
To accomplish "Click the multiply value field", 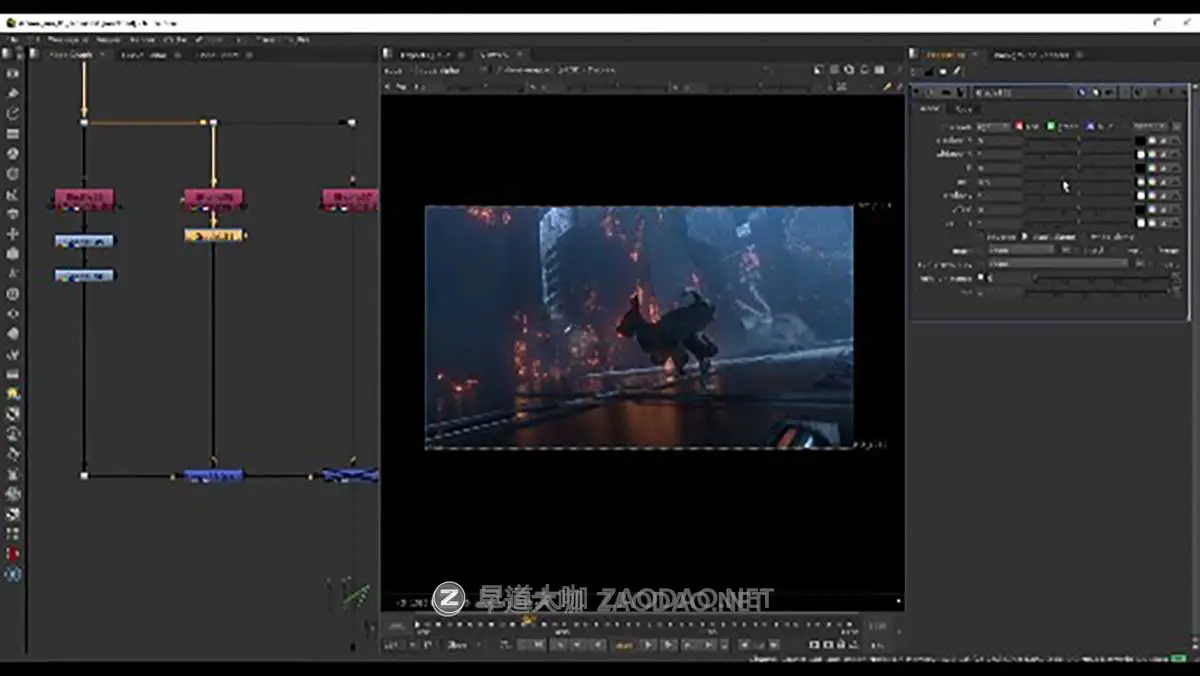I will (999, 196).
